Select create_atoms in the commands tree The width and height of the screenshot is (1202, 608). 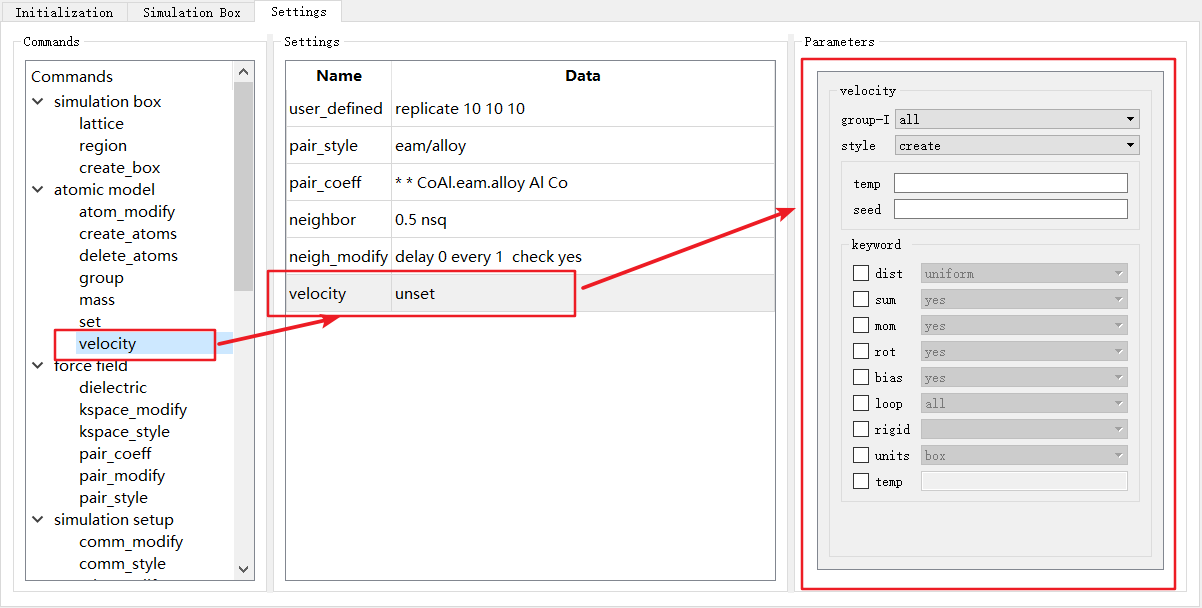click(128, 234)
